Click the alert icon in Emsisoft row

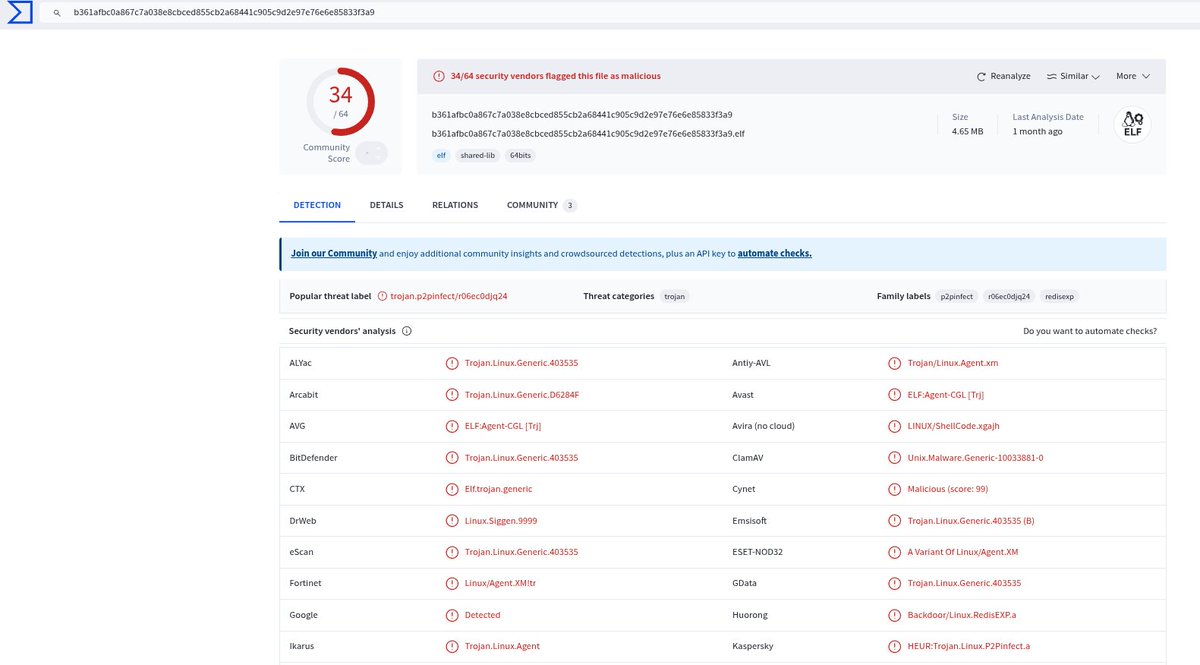(895, 521)
